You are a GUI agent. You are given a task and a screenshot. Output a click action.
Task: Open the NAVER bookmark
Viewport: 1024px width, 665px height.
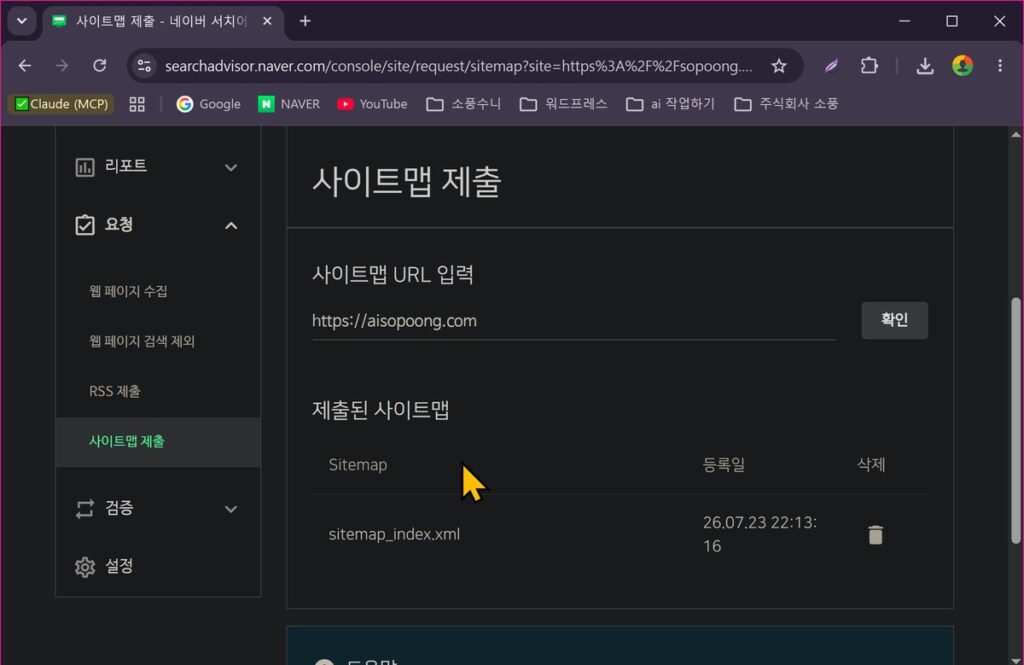tap(289, 104)
